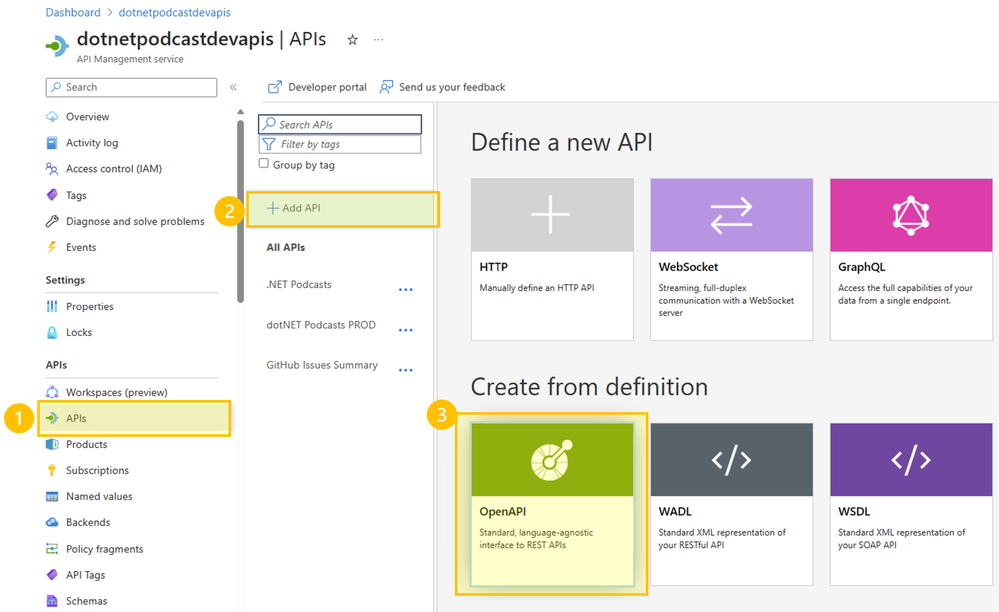The height and width of the screenshot is (612, 999).
Task: Click the favorite star icon beside APIs title
Action: pos(352,39)
